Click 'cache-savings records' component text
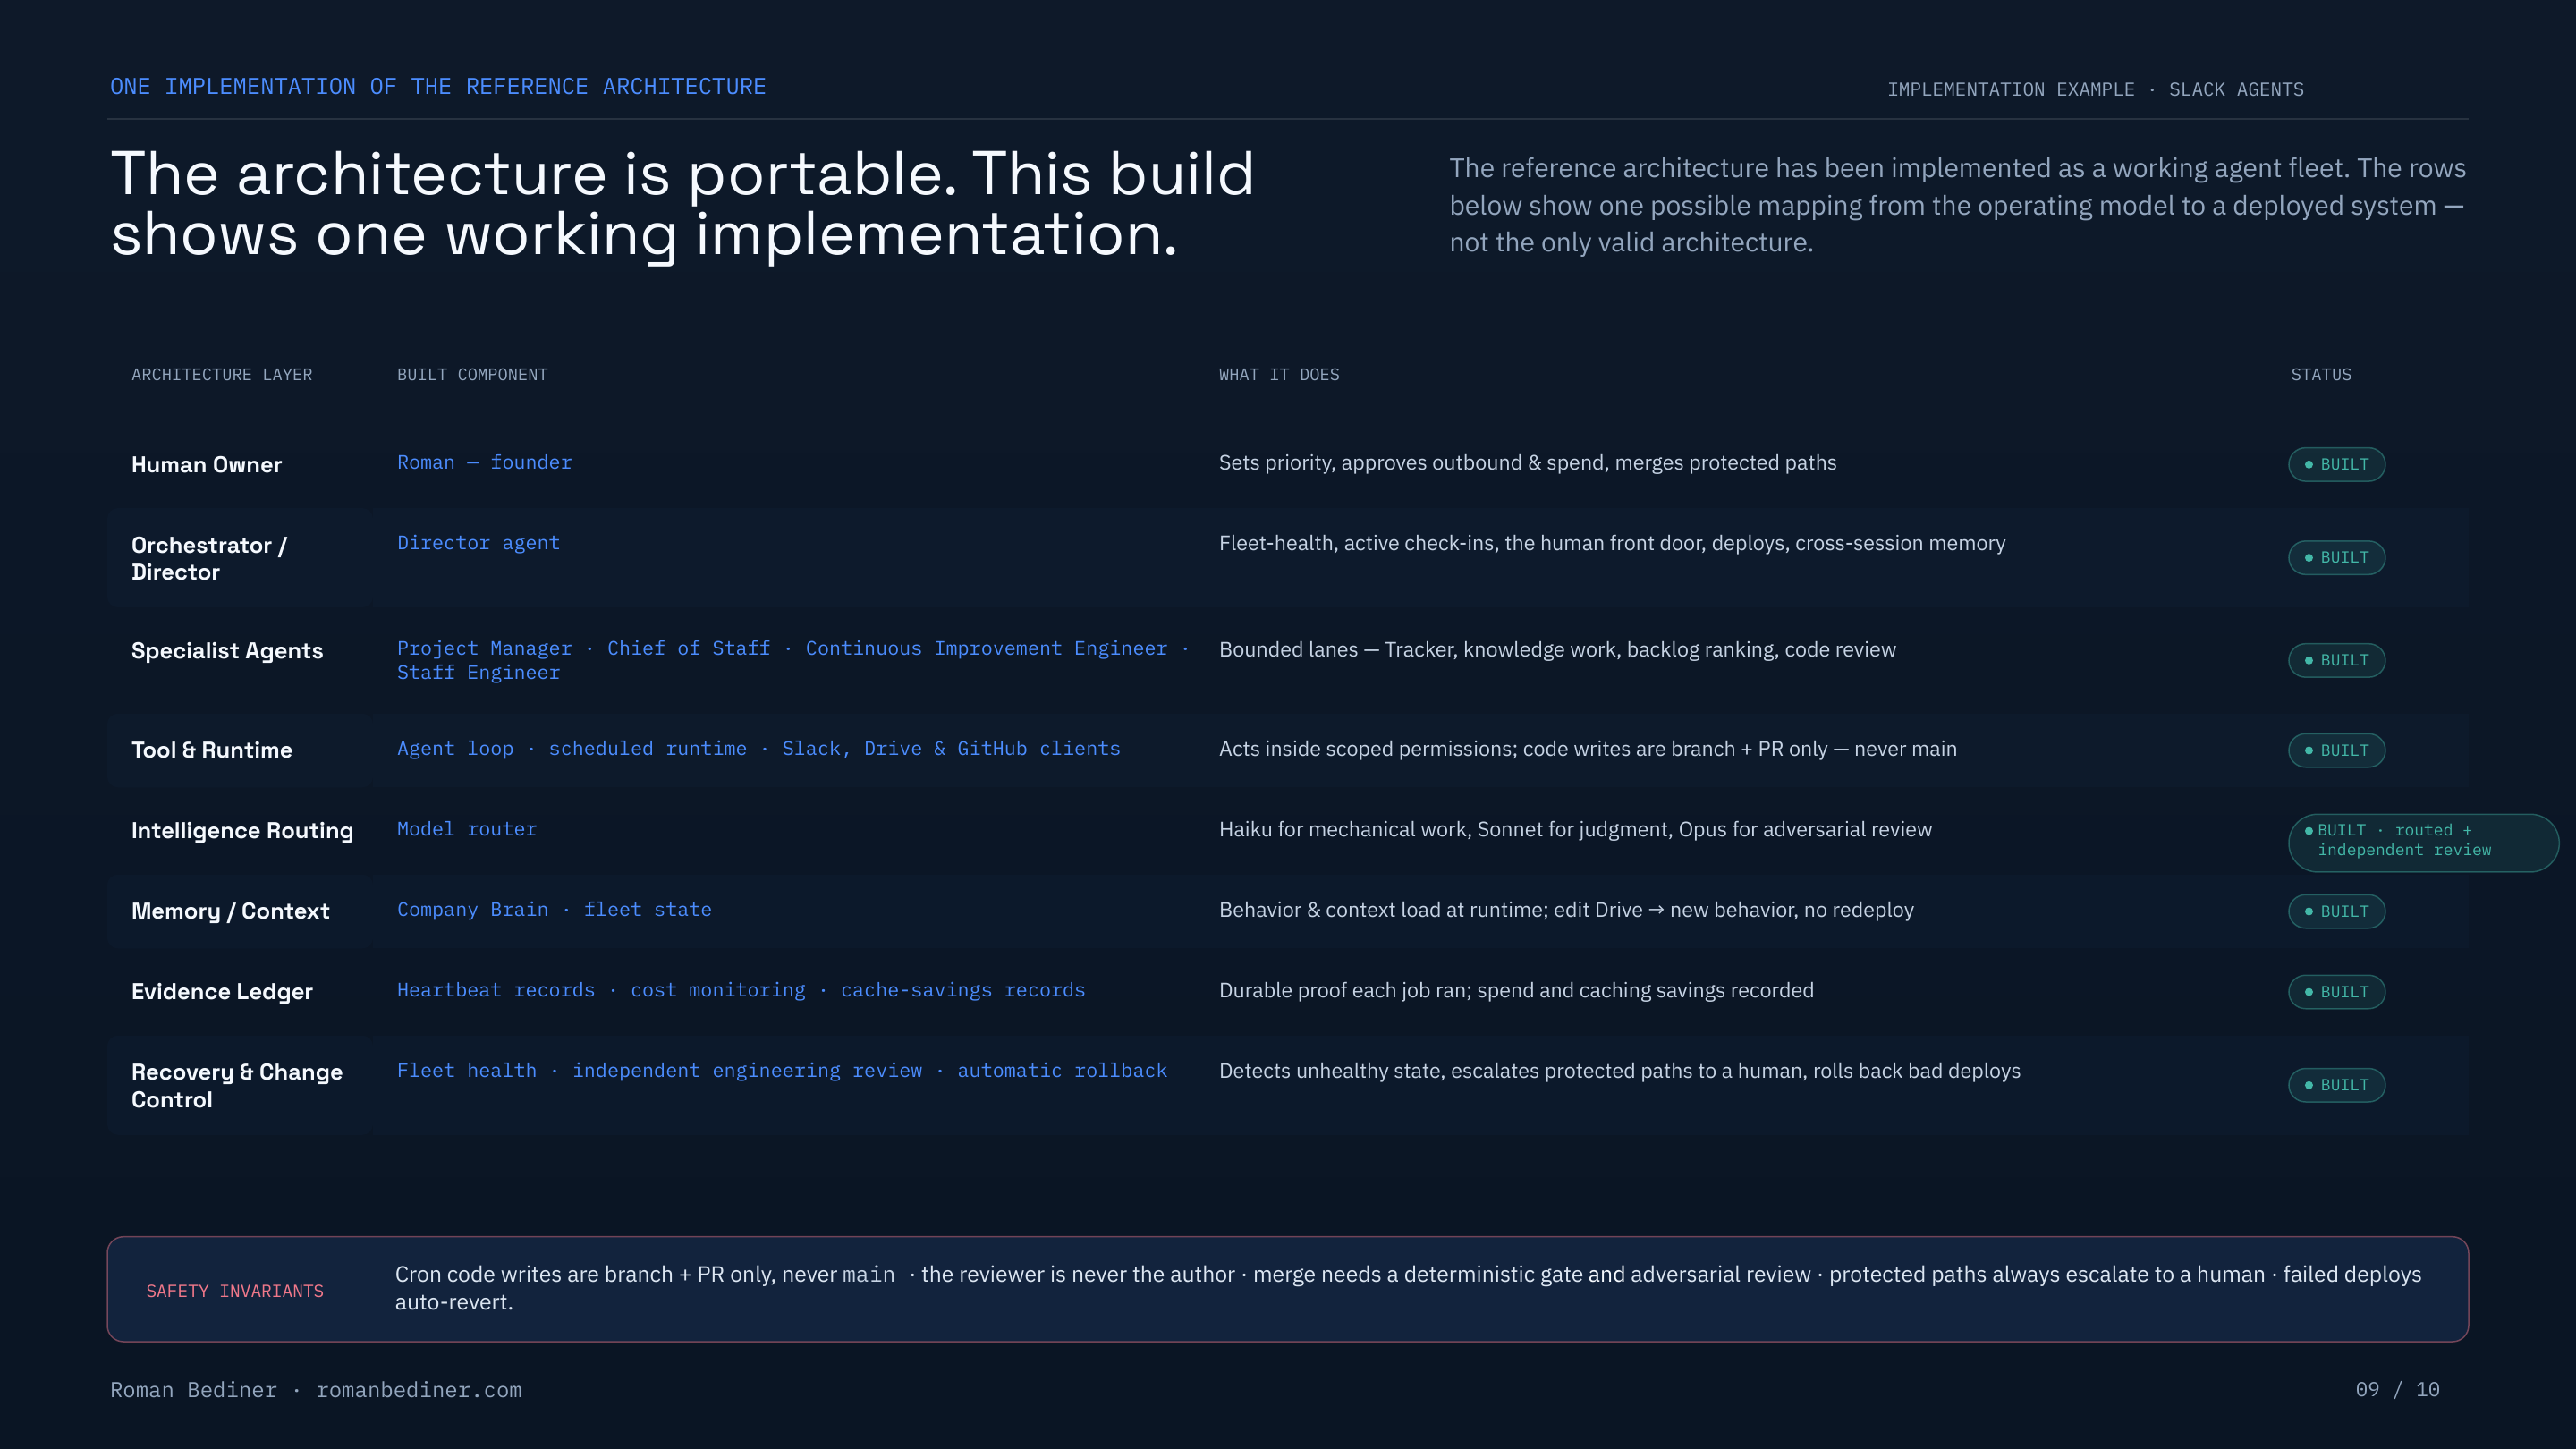Viewport: 2576px width, 1449px height. coord(962,990)
